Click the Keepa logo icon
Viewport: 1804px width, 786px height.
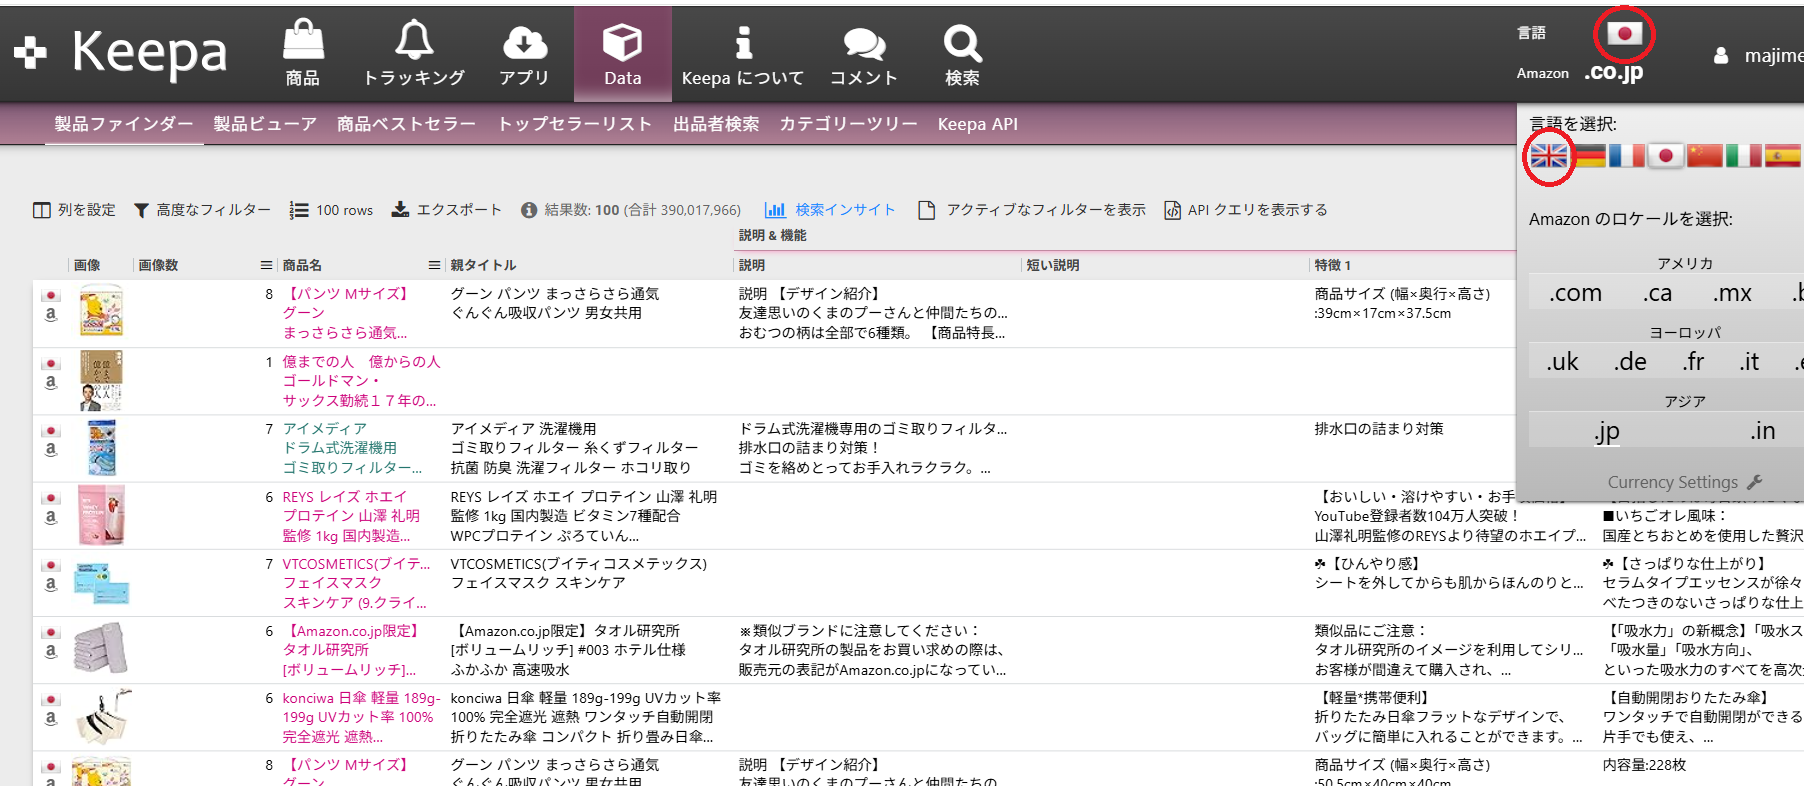pos(31,52)
